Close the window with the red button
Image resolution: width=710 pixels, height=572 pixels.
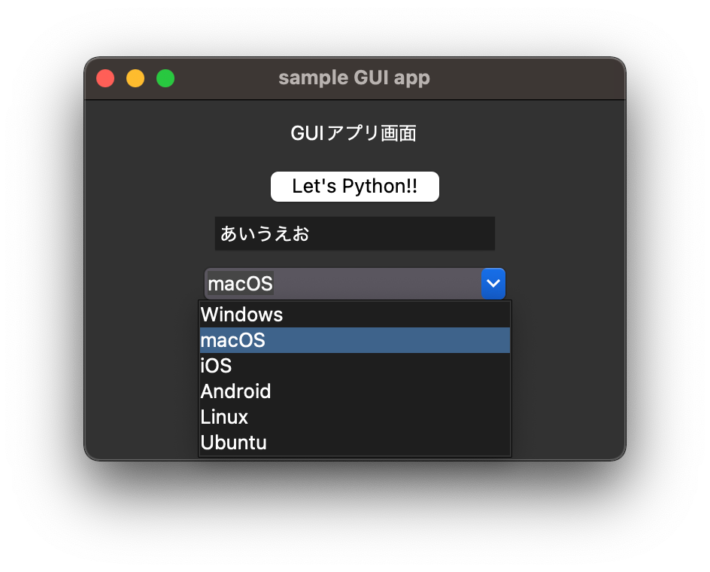click(106, 78)
